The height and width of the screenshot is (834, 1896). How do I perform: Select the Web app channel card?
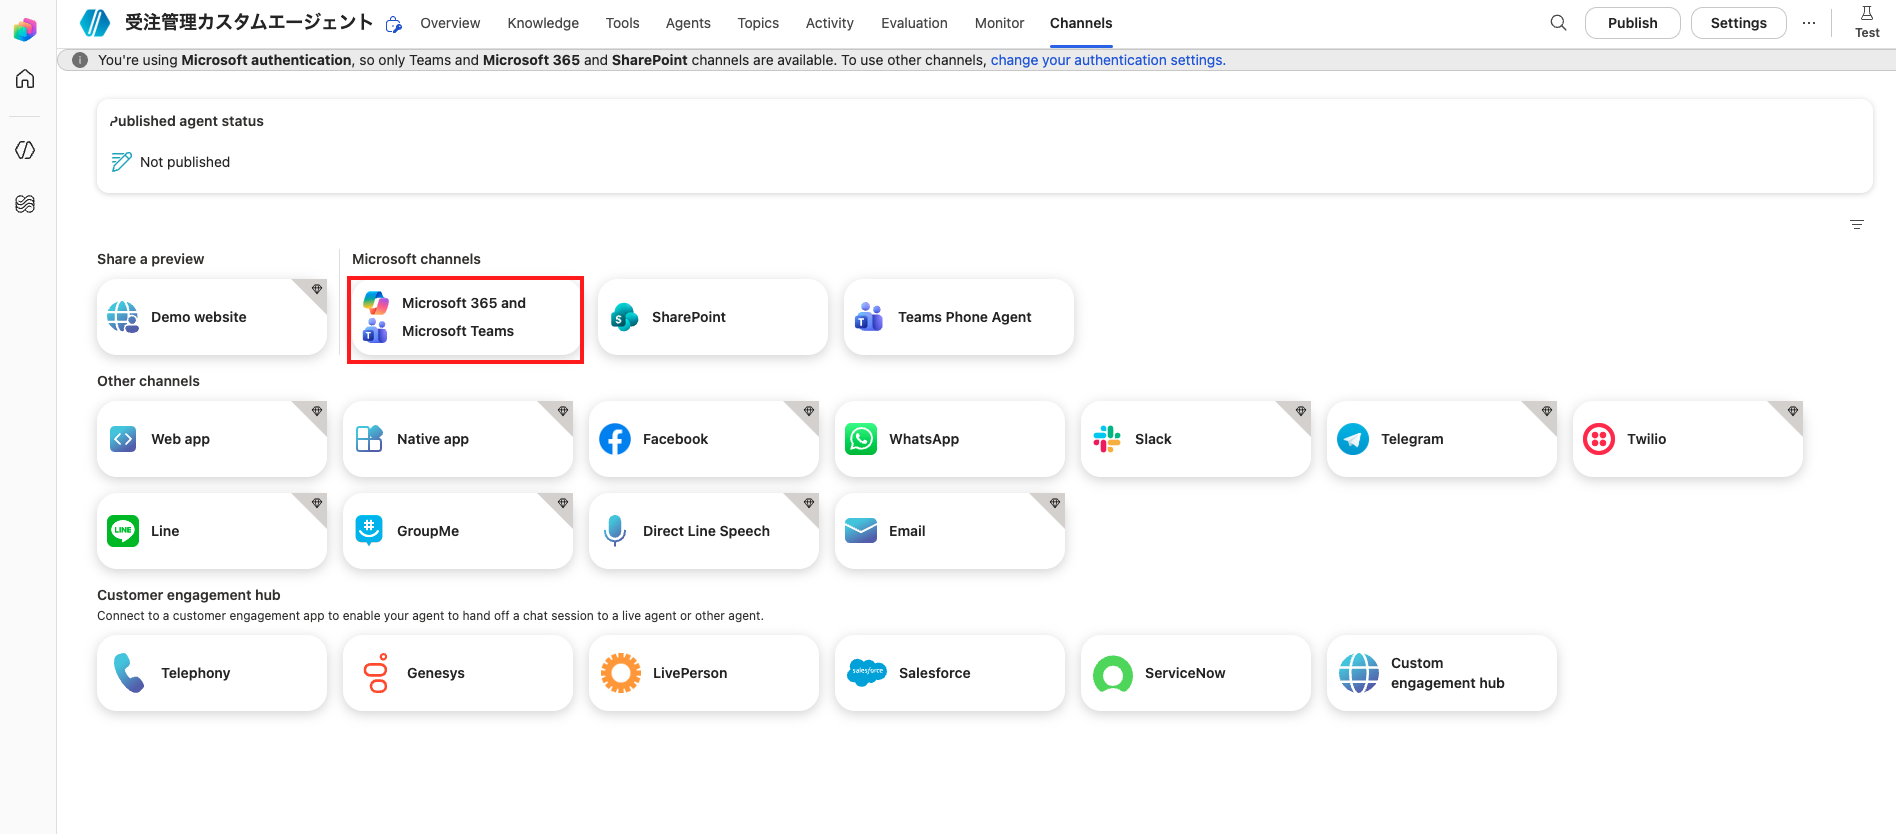click(212, 439)
